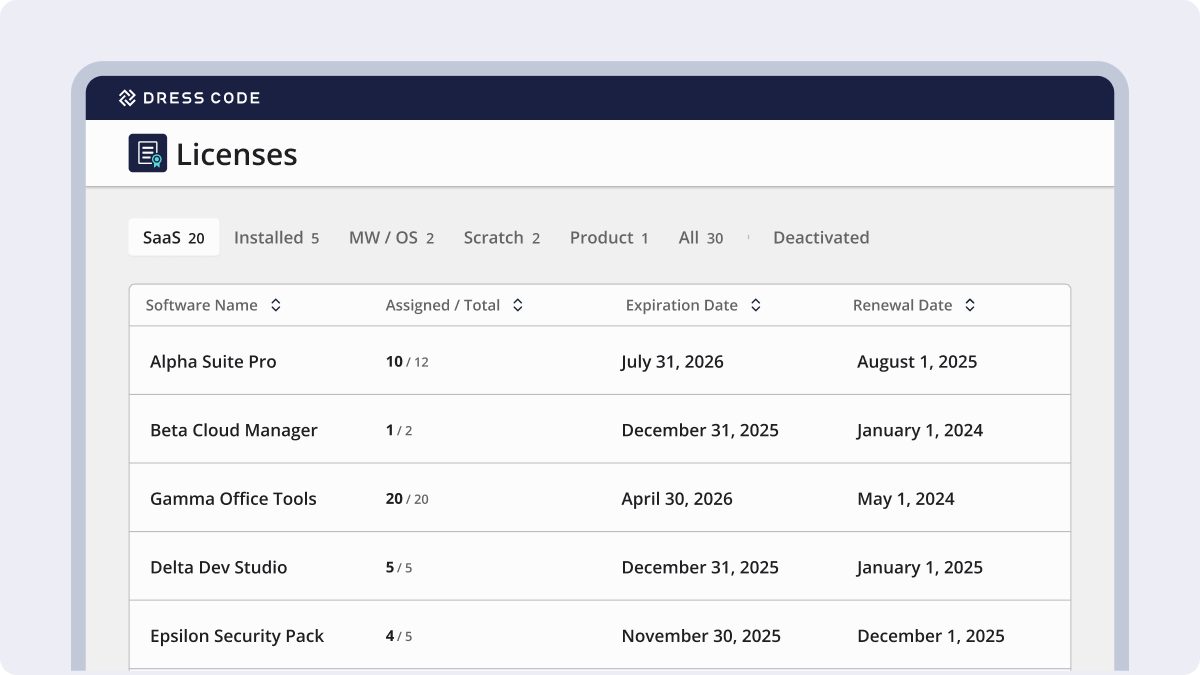Open the Deactivated tab
This screenshot has height=675, width=1200.
point(821,238)
